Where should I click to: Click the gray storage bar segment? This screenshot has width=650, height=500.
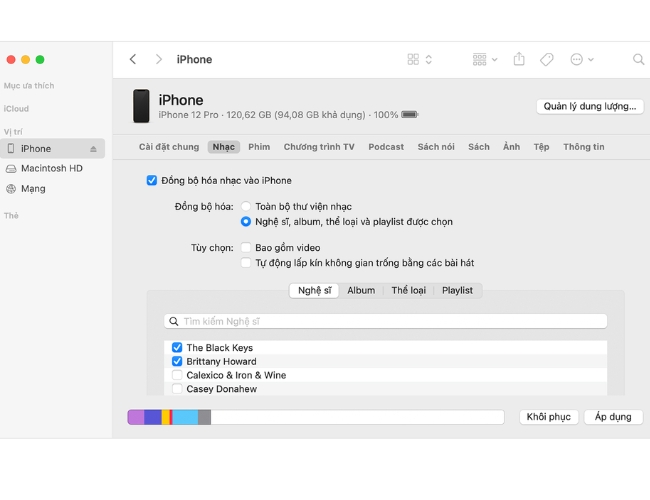click(204, 417)
